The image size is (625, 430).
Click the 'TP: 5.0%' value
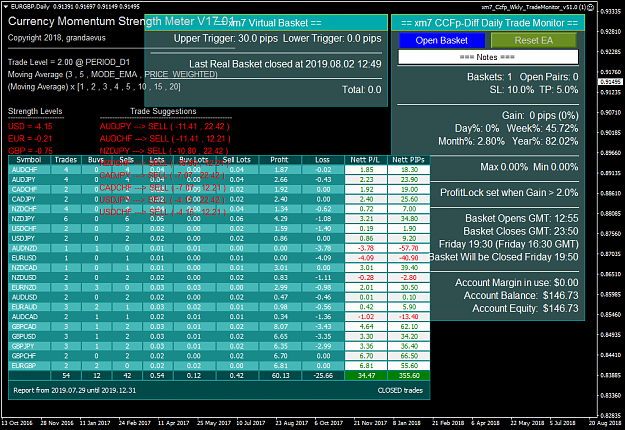559,90
